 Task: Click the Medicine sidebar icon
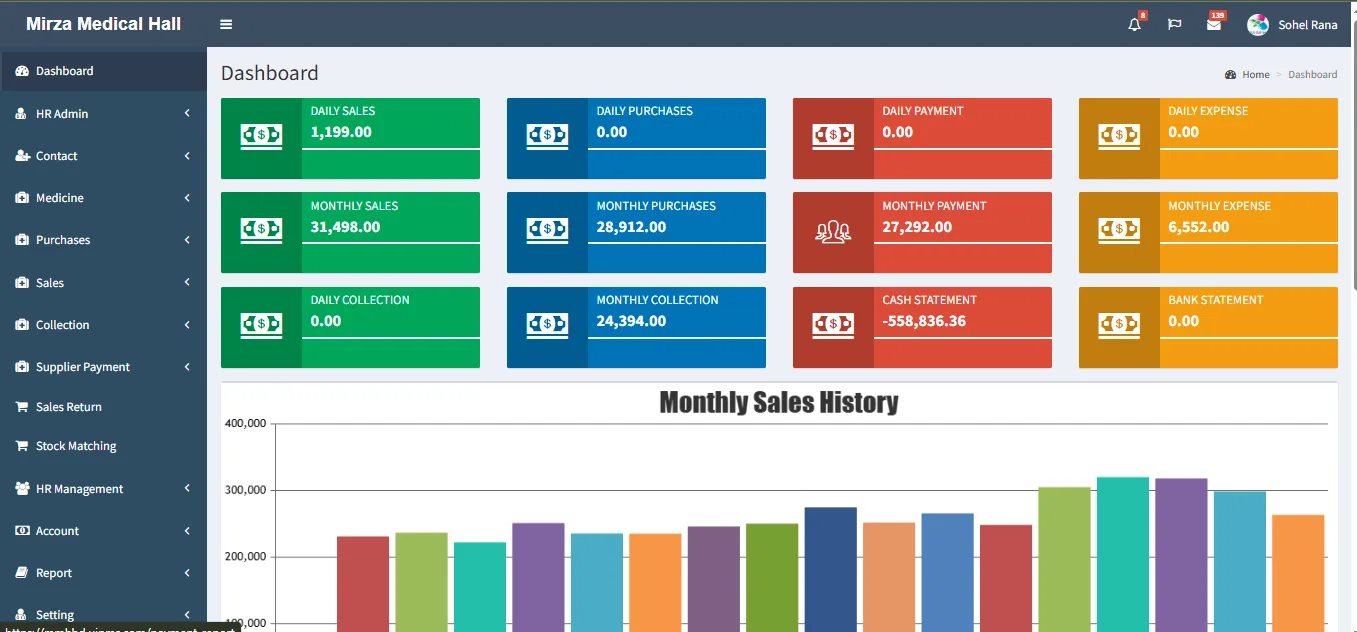click(x=22, y=198)
